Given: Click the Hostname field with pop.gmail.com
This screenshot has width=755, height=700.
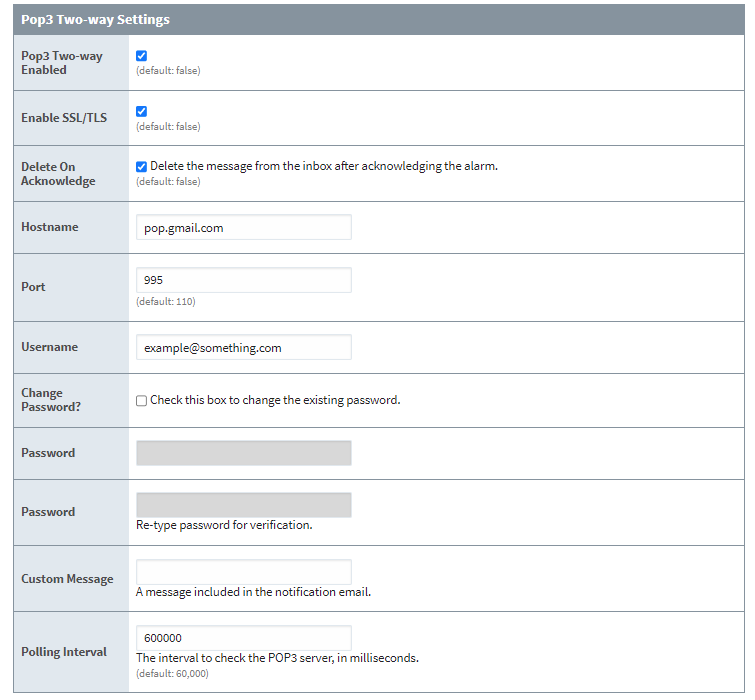Looking at the screenshot, I should [244, 227].
